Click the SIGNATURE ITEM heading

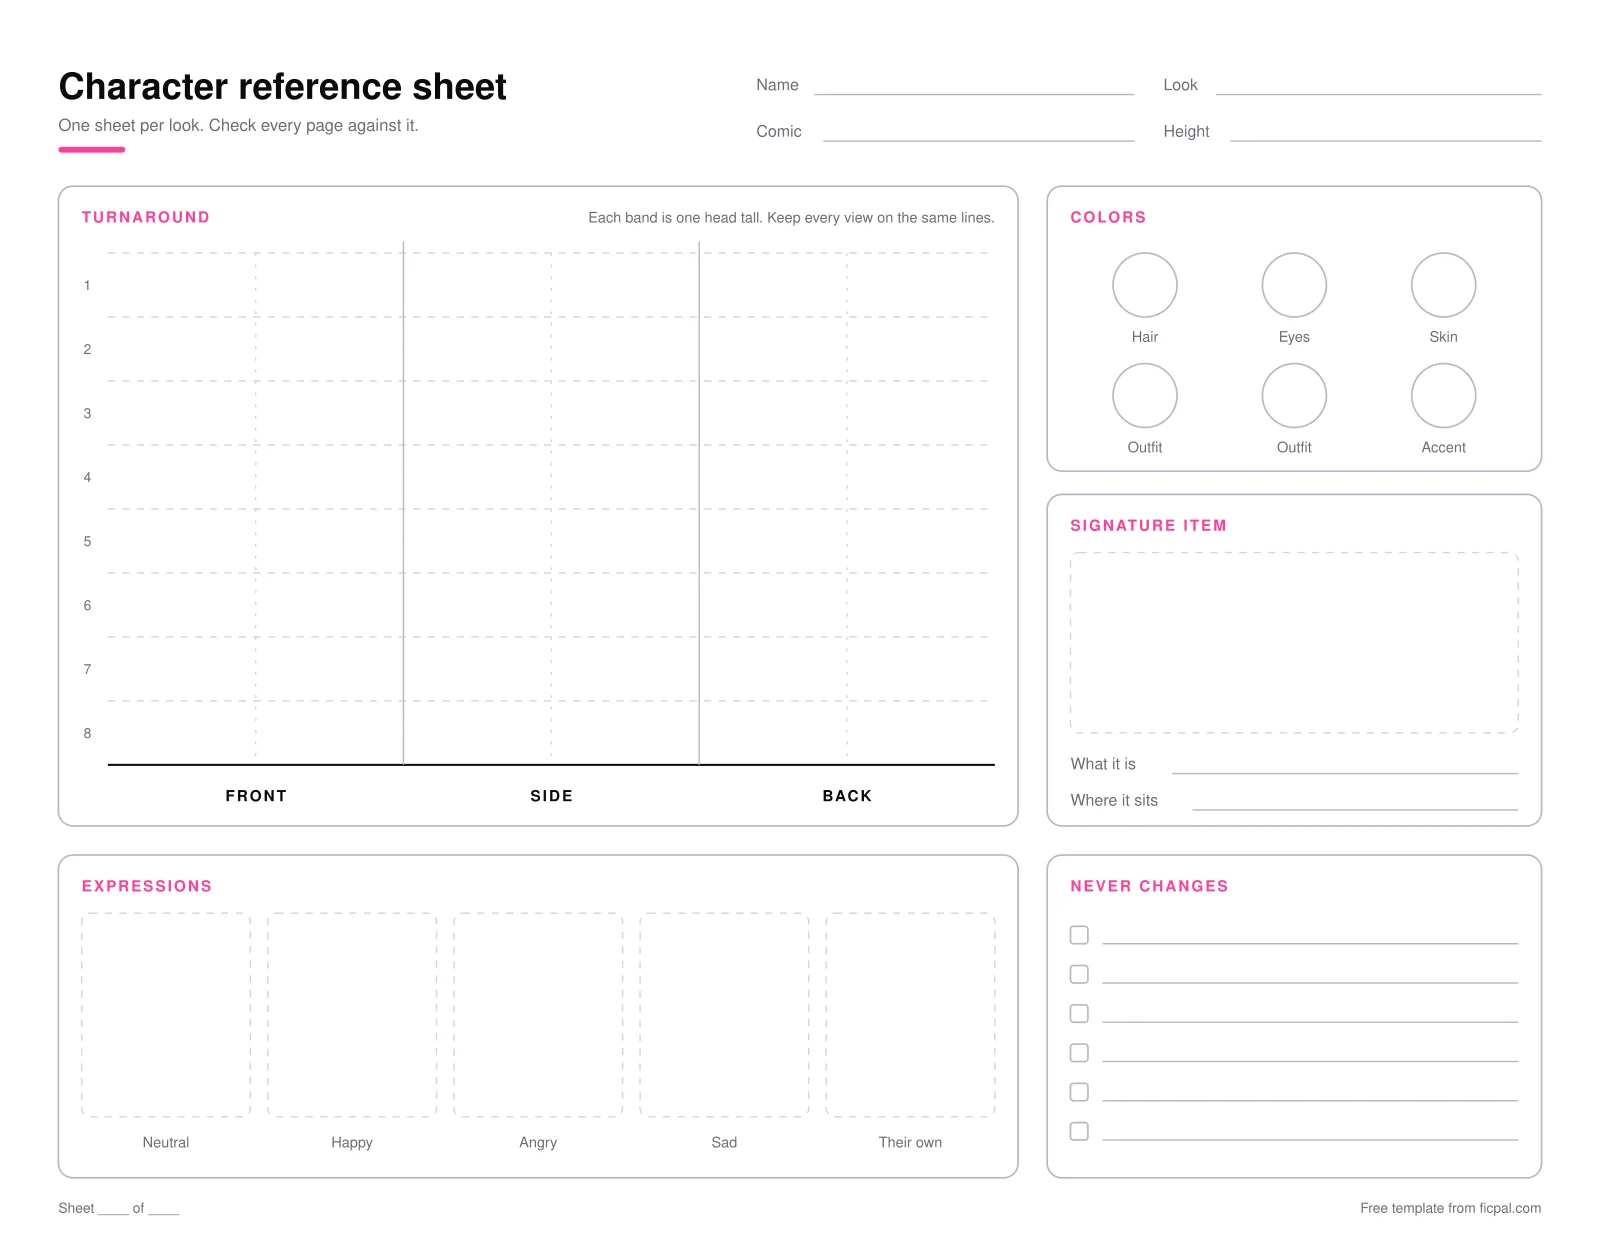pyautogui.click(x=1148, y=525)
